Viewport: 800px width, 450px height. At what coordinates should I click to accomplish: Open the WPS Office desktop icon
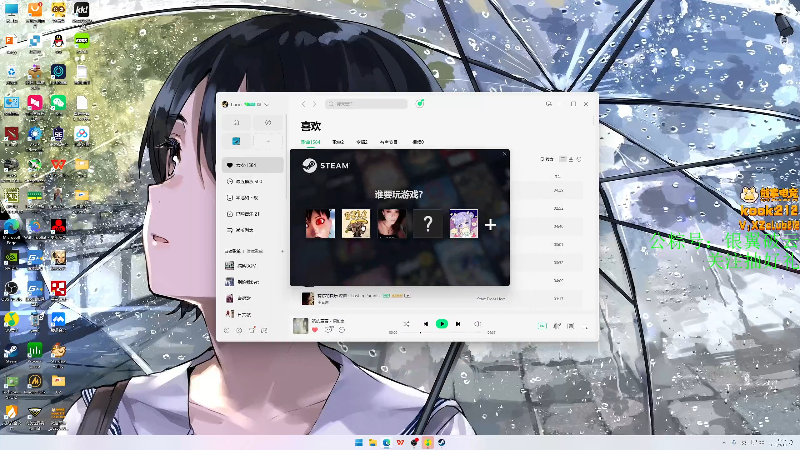[58, 166]
